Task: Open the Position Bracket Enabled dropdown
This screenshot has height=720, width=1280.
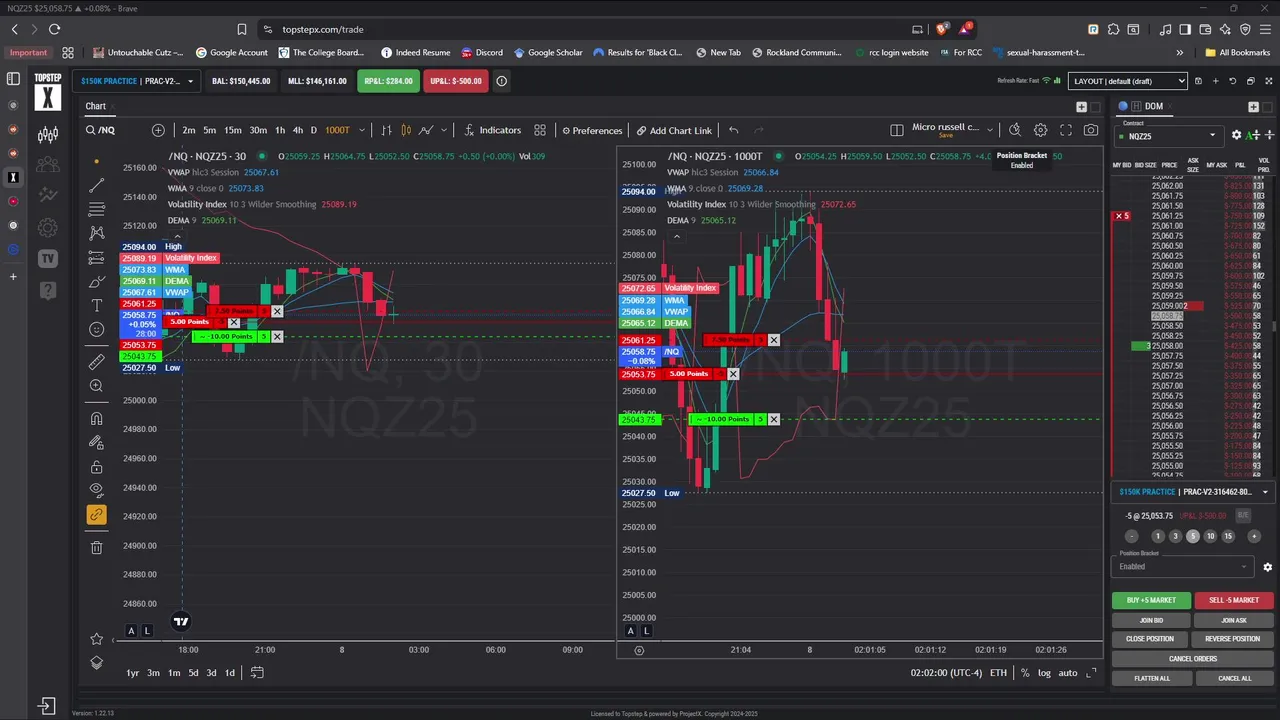Action: (x=1182, y=566)
